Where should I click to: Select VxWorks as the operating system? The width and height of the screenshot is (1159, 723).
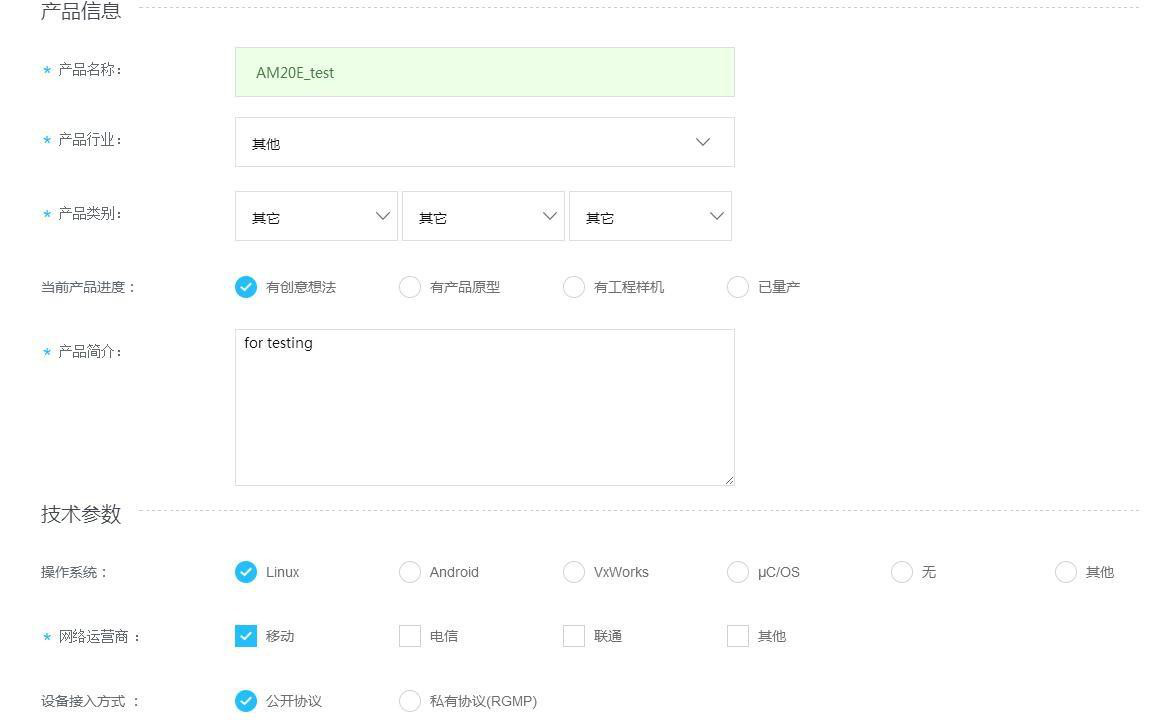click(574, 572)
